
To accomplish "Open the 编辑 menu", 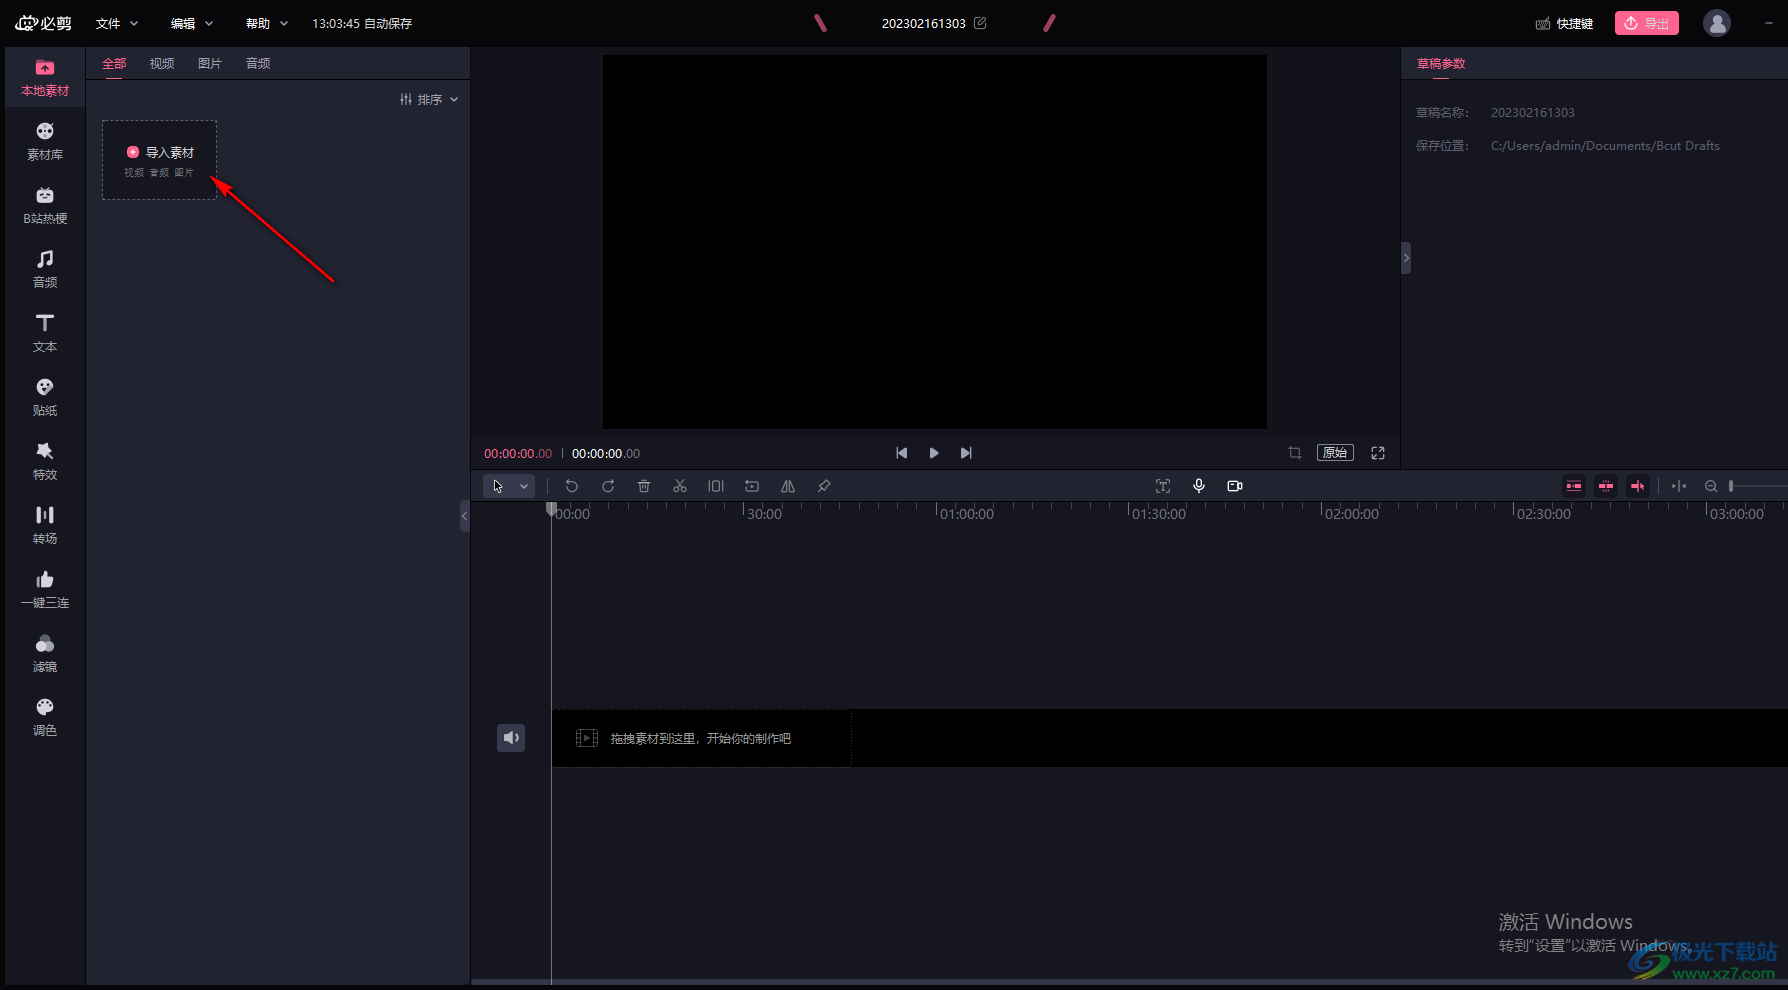I will coord(192,23).
